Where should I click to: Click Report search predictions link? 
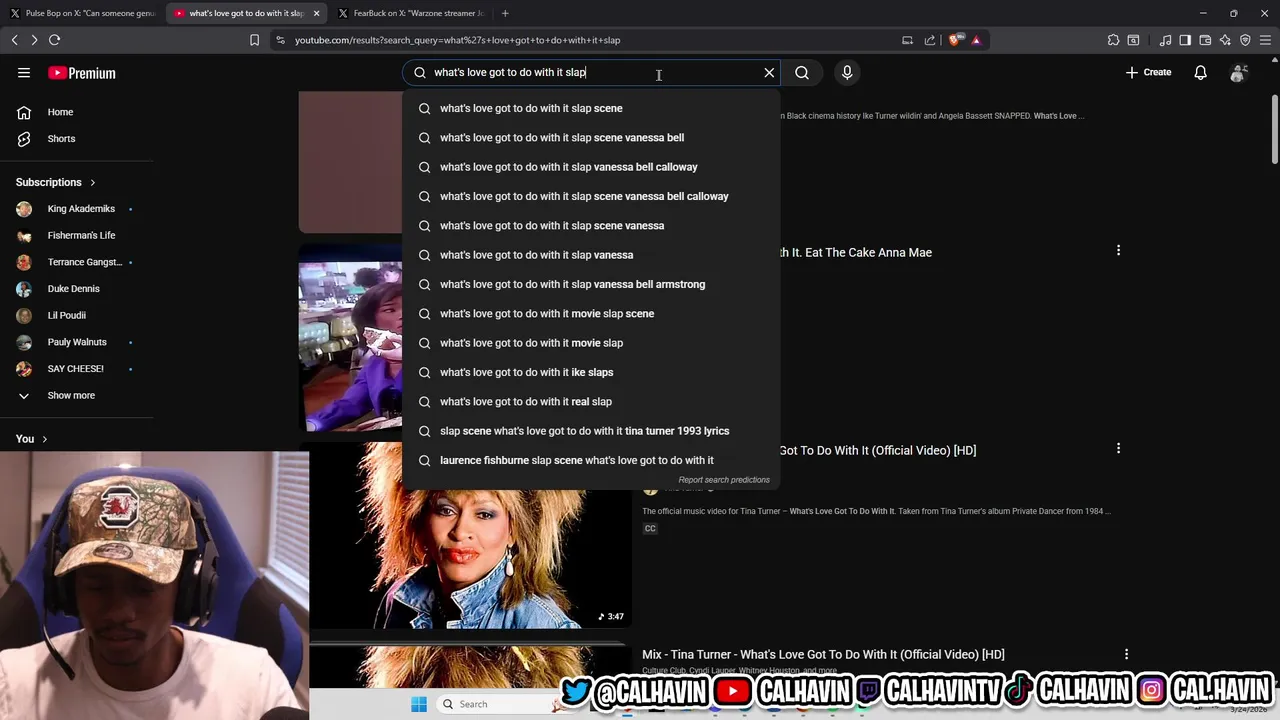724,480
